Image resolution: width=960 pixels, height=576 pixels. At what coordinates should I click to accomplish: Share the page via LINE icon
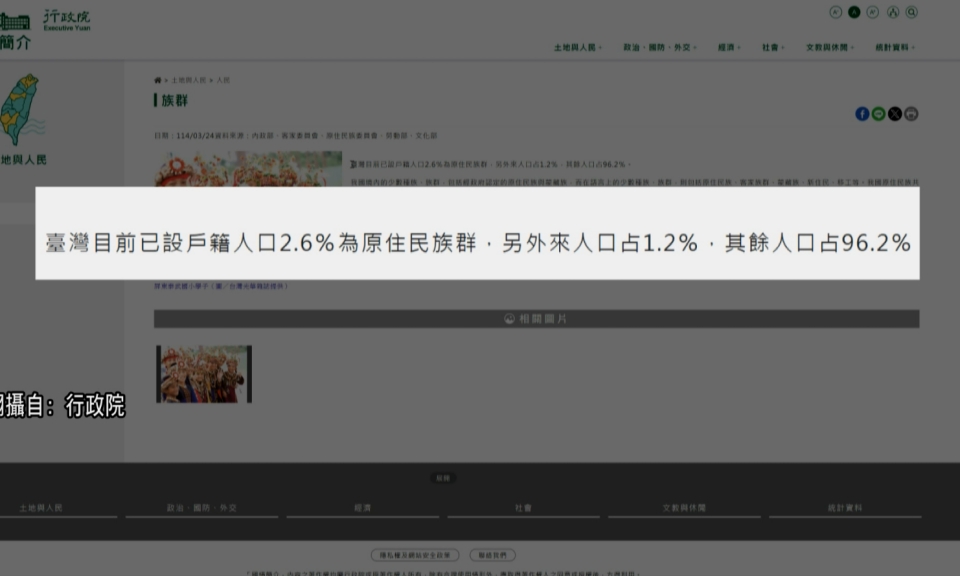pos(878,114)
